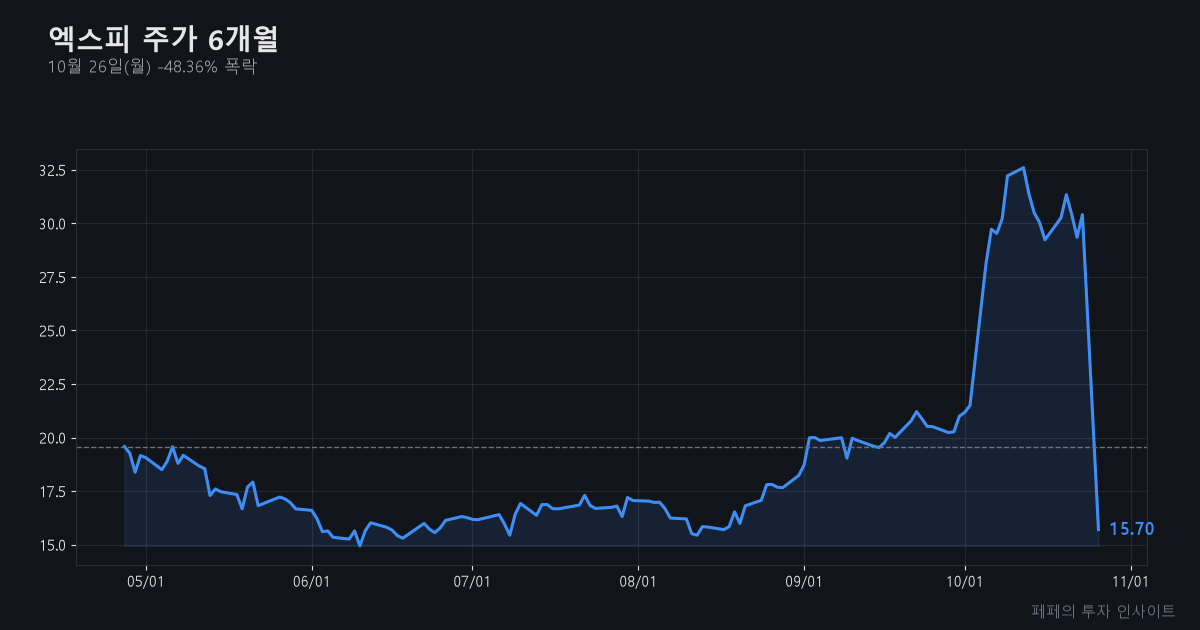This screenshot has height=630, width=1200.
Task: Click the 05/01 x-axis date label
Action: click(146, 580)
